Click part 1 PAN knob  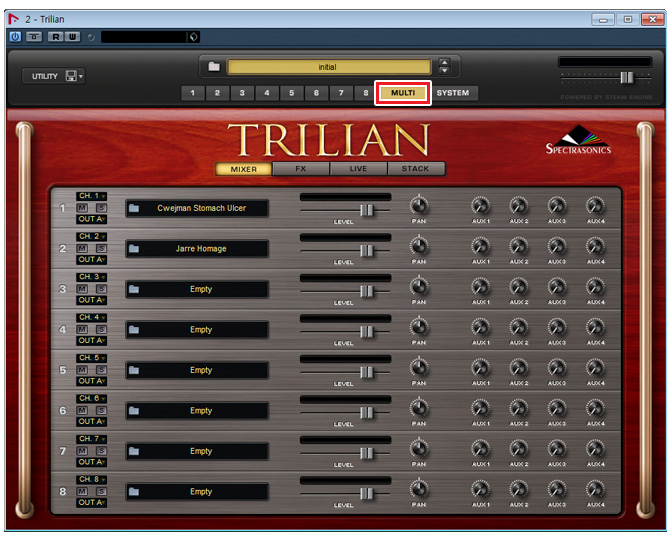pyautogui.click(x=419, y=206)
